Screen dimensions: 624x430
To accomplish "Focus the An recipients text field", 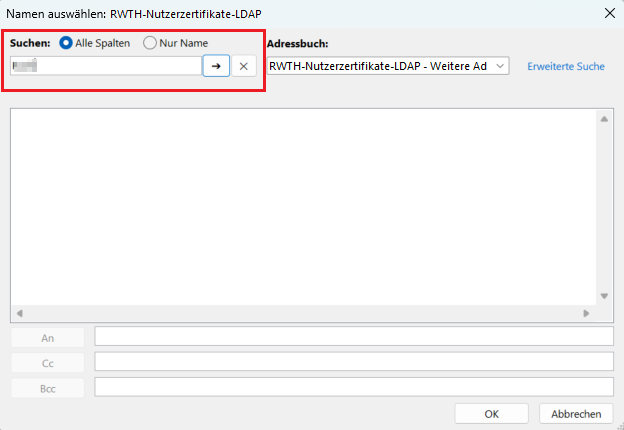I will click(x=353, y=336).
